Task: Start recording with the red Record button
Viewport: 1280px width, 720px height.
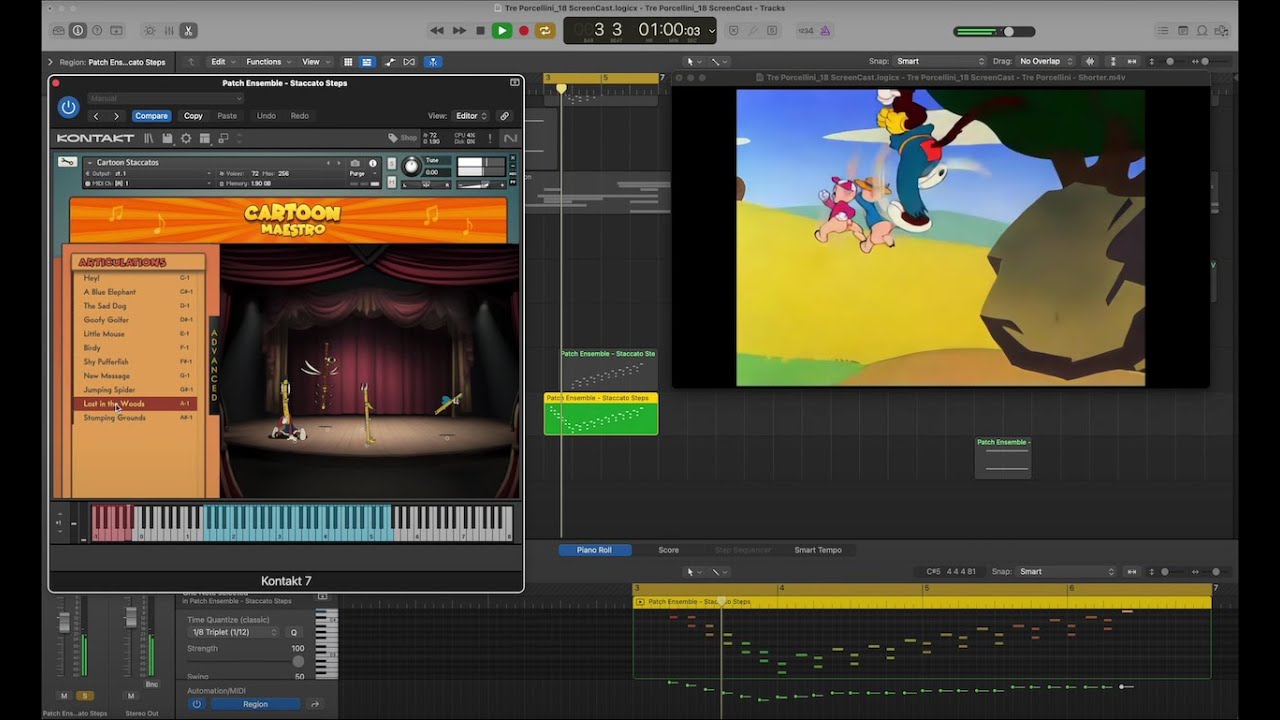Action: coord(523,31)
